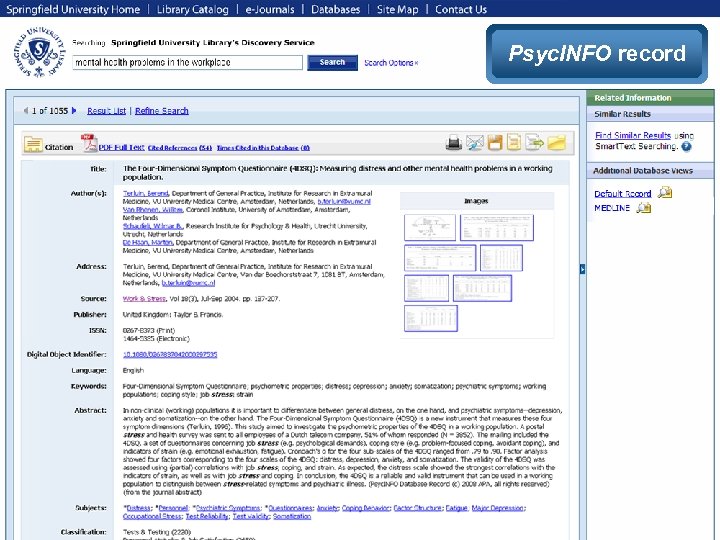Click the Related Information green header
The height and width of the screenshot is (540, 720).
coord(650,98)
